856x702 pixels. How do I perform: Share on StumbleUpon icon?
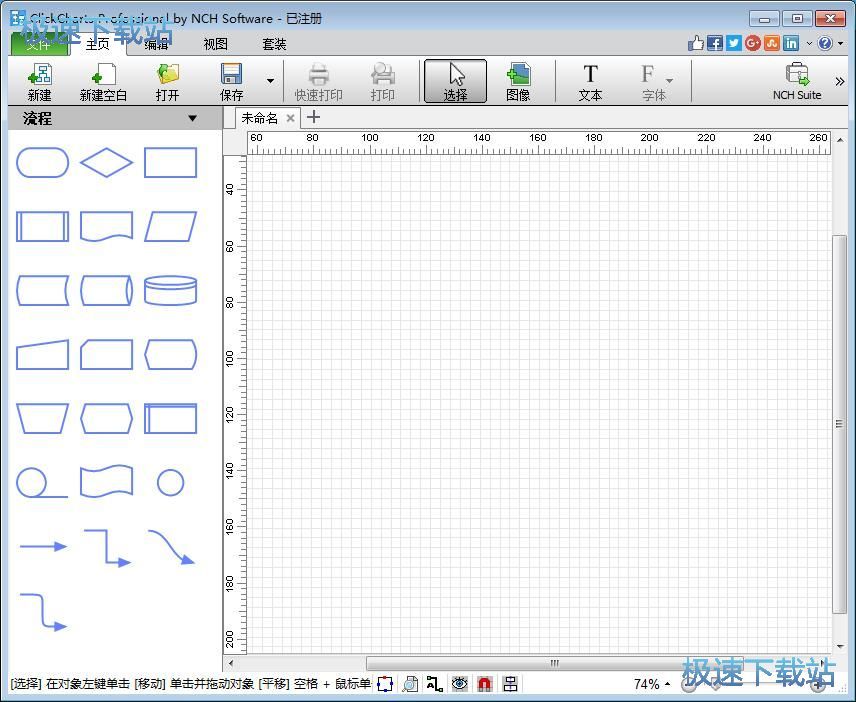tap(772, 43)
